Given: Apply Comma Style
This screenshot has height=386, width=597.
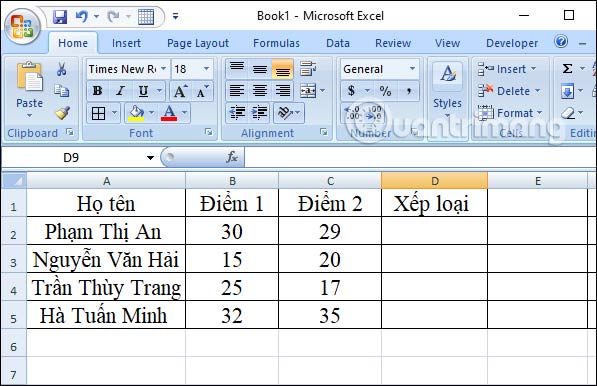Looking at the screenshot, I should [x=409, y=91].
